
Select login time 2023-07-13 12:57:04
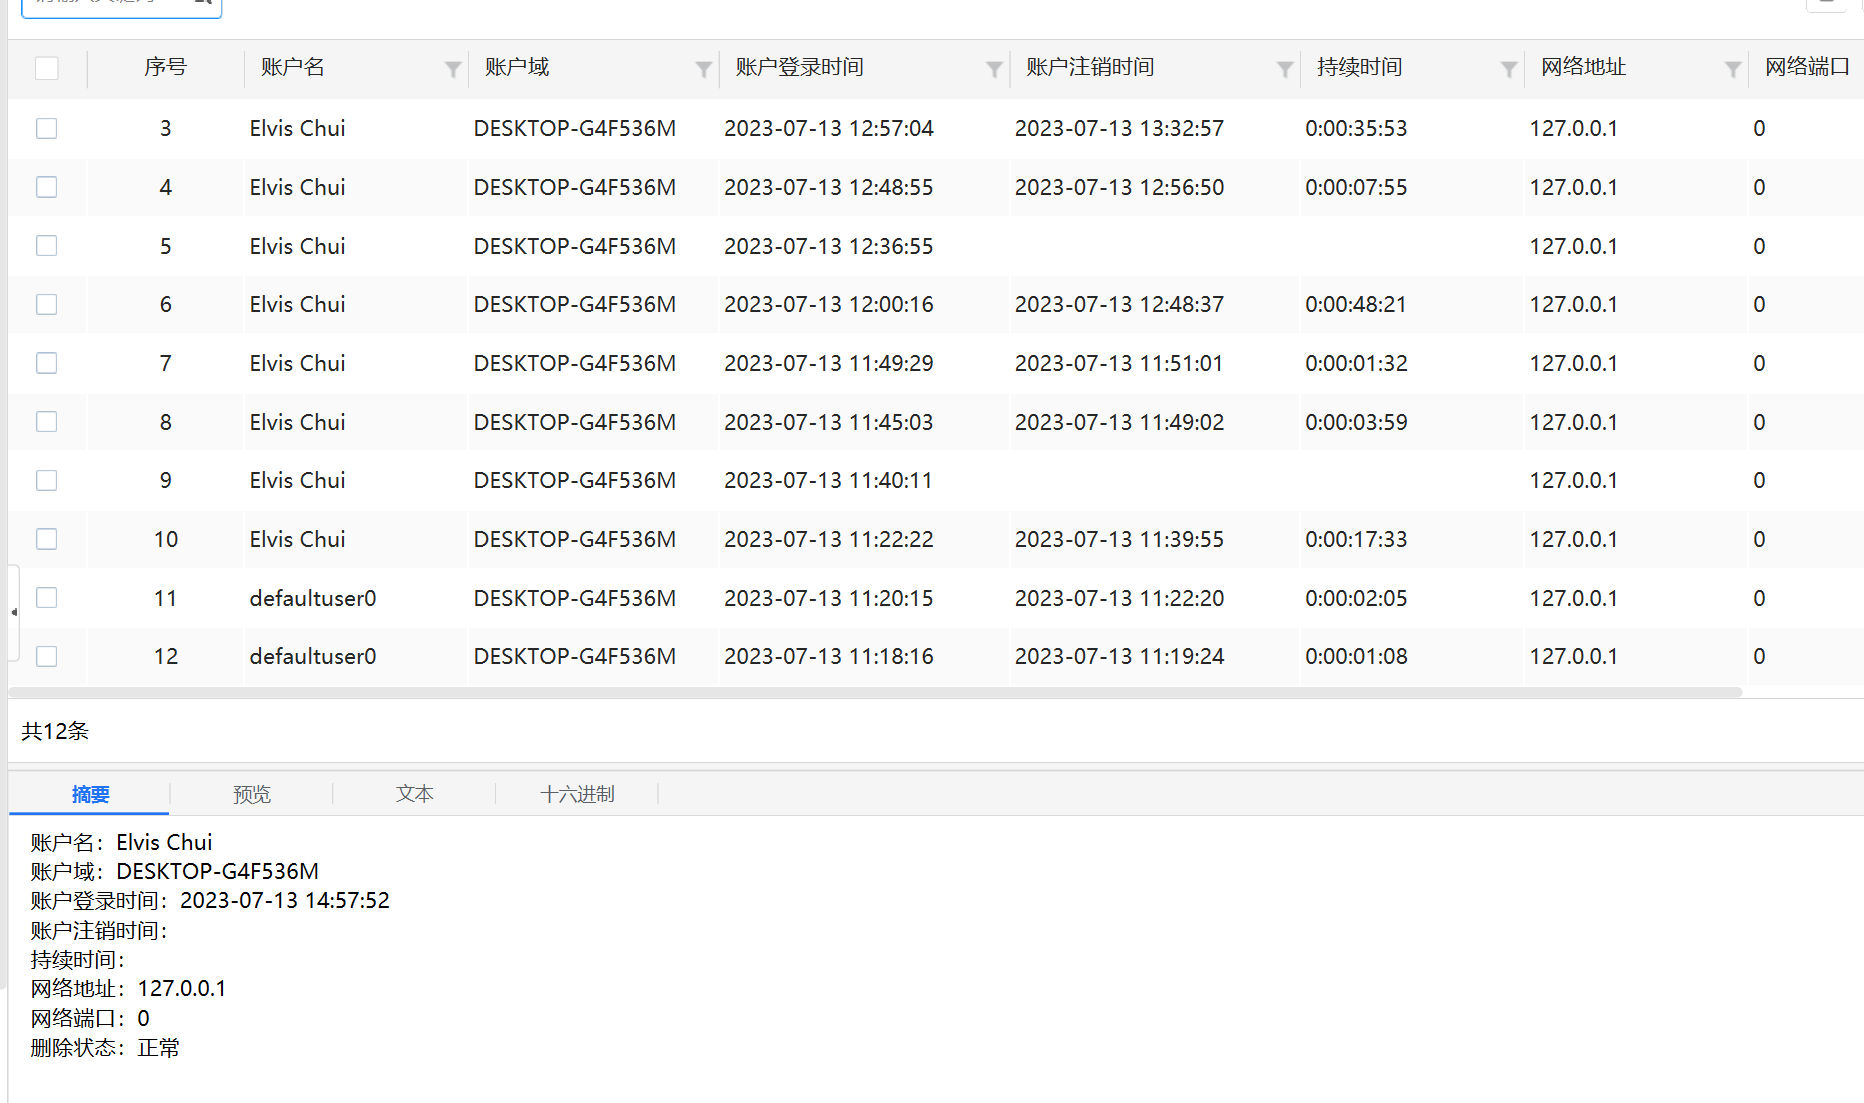[828, 128]
